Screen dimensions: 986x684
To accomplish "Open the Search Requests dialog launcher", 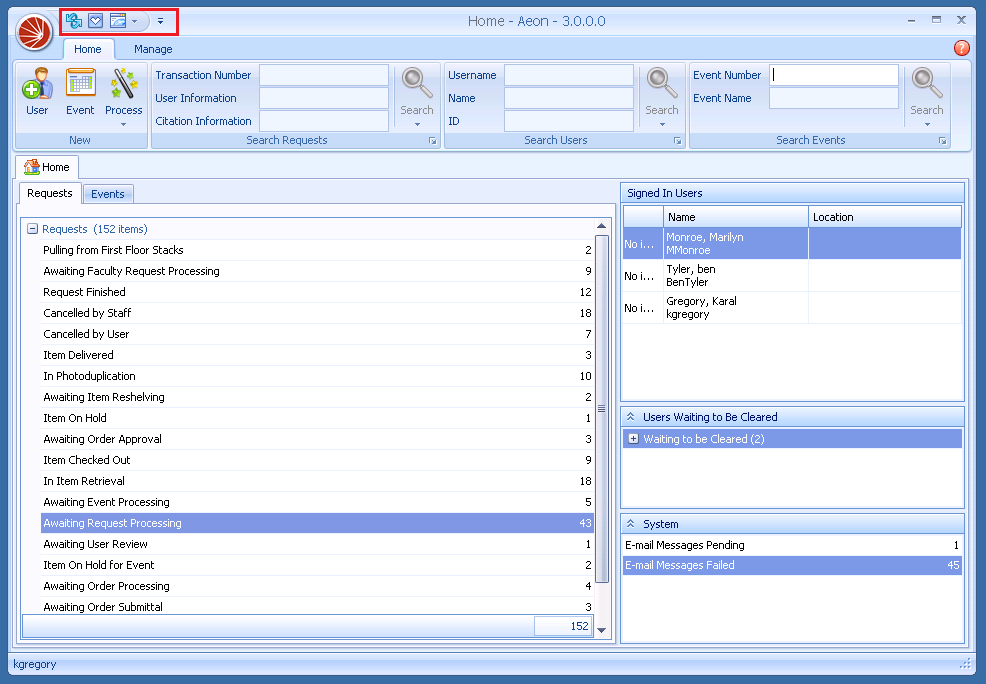I will pyautogui.click(x=433, y=142).
